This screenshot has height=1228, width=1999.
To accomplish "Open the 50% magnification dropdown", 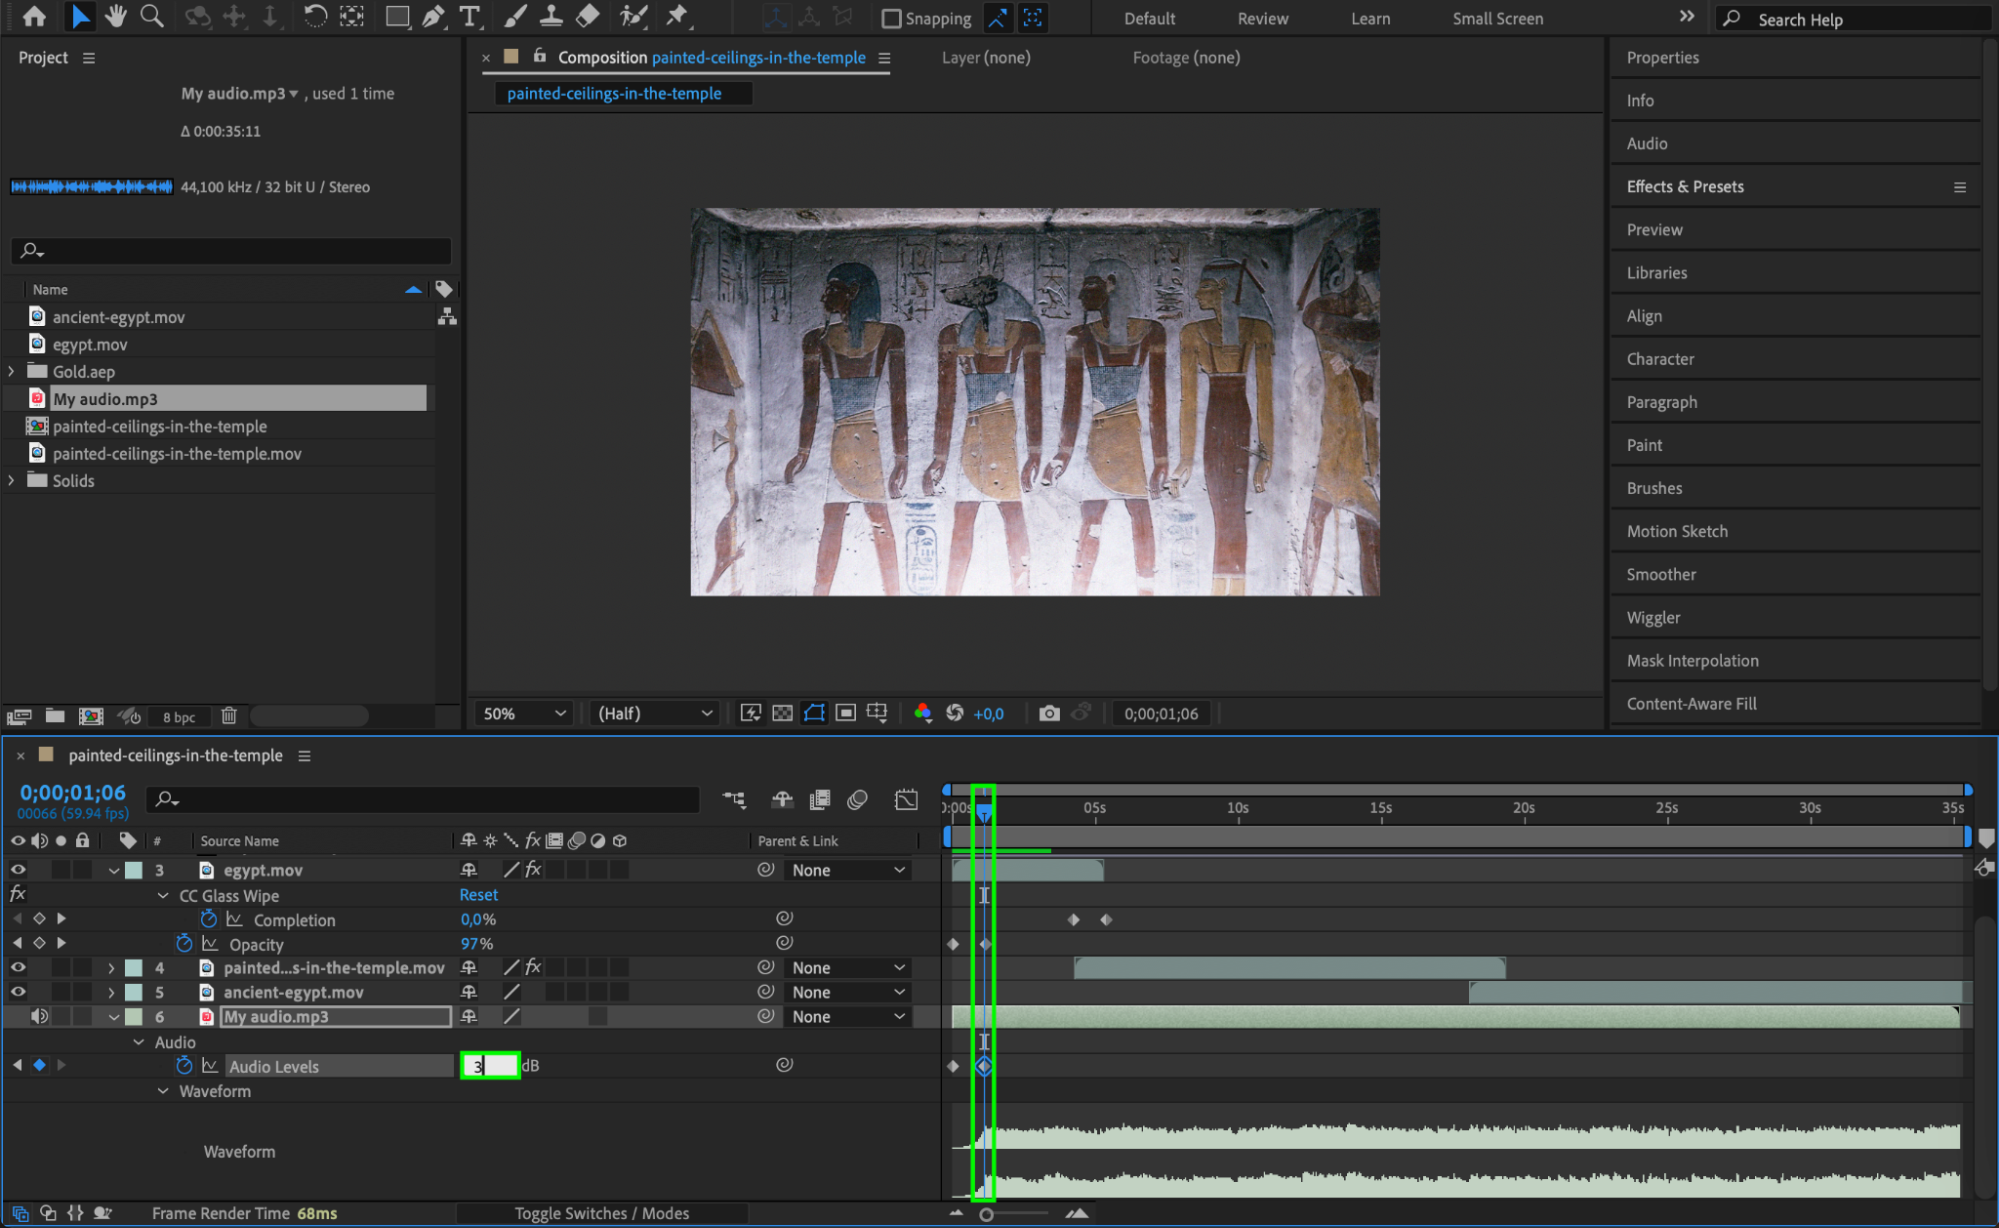I will click(x=525, y=713).
